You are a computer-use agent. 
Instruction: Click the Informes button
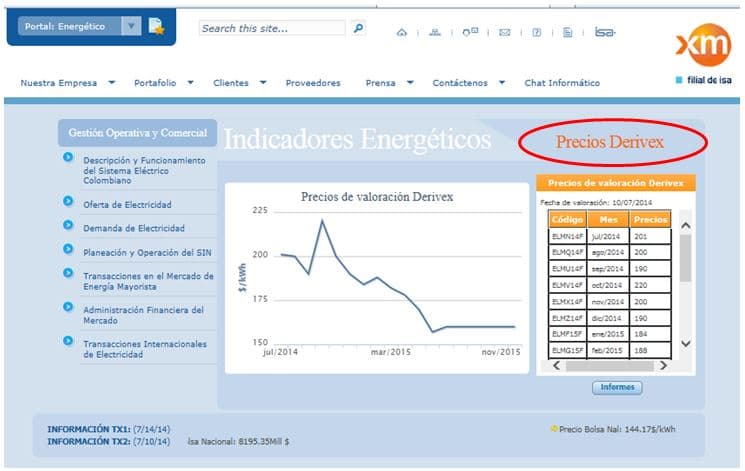coord(616,387)
